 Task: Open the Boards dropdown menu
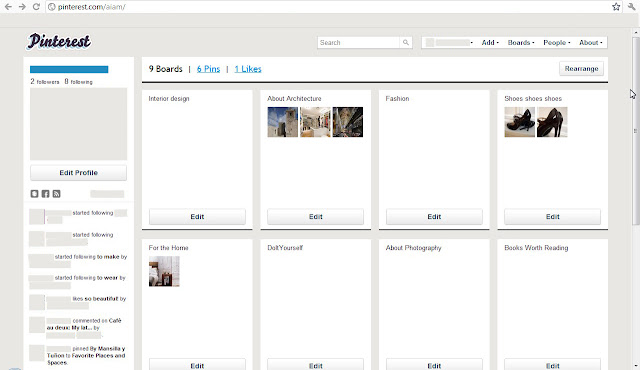[x=521, y=42]
